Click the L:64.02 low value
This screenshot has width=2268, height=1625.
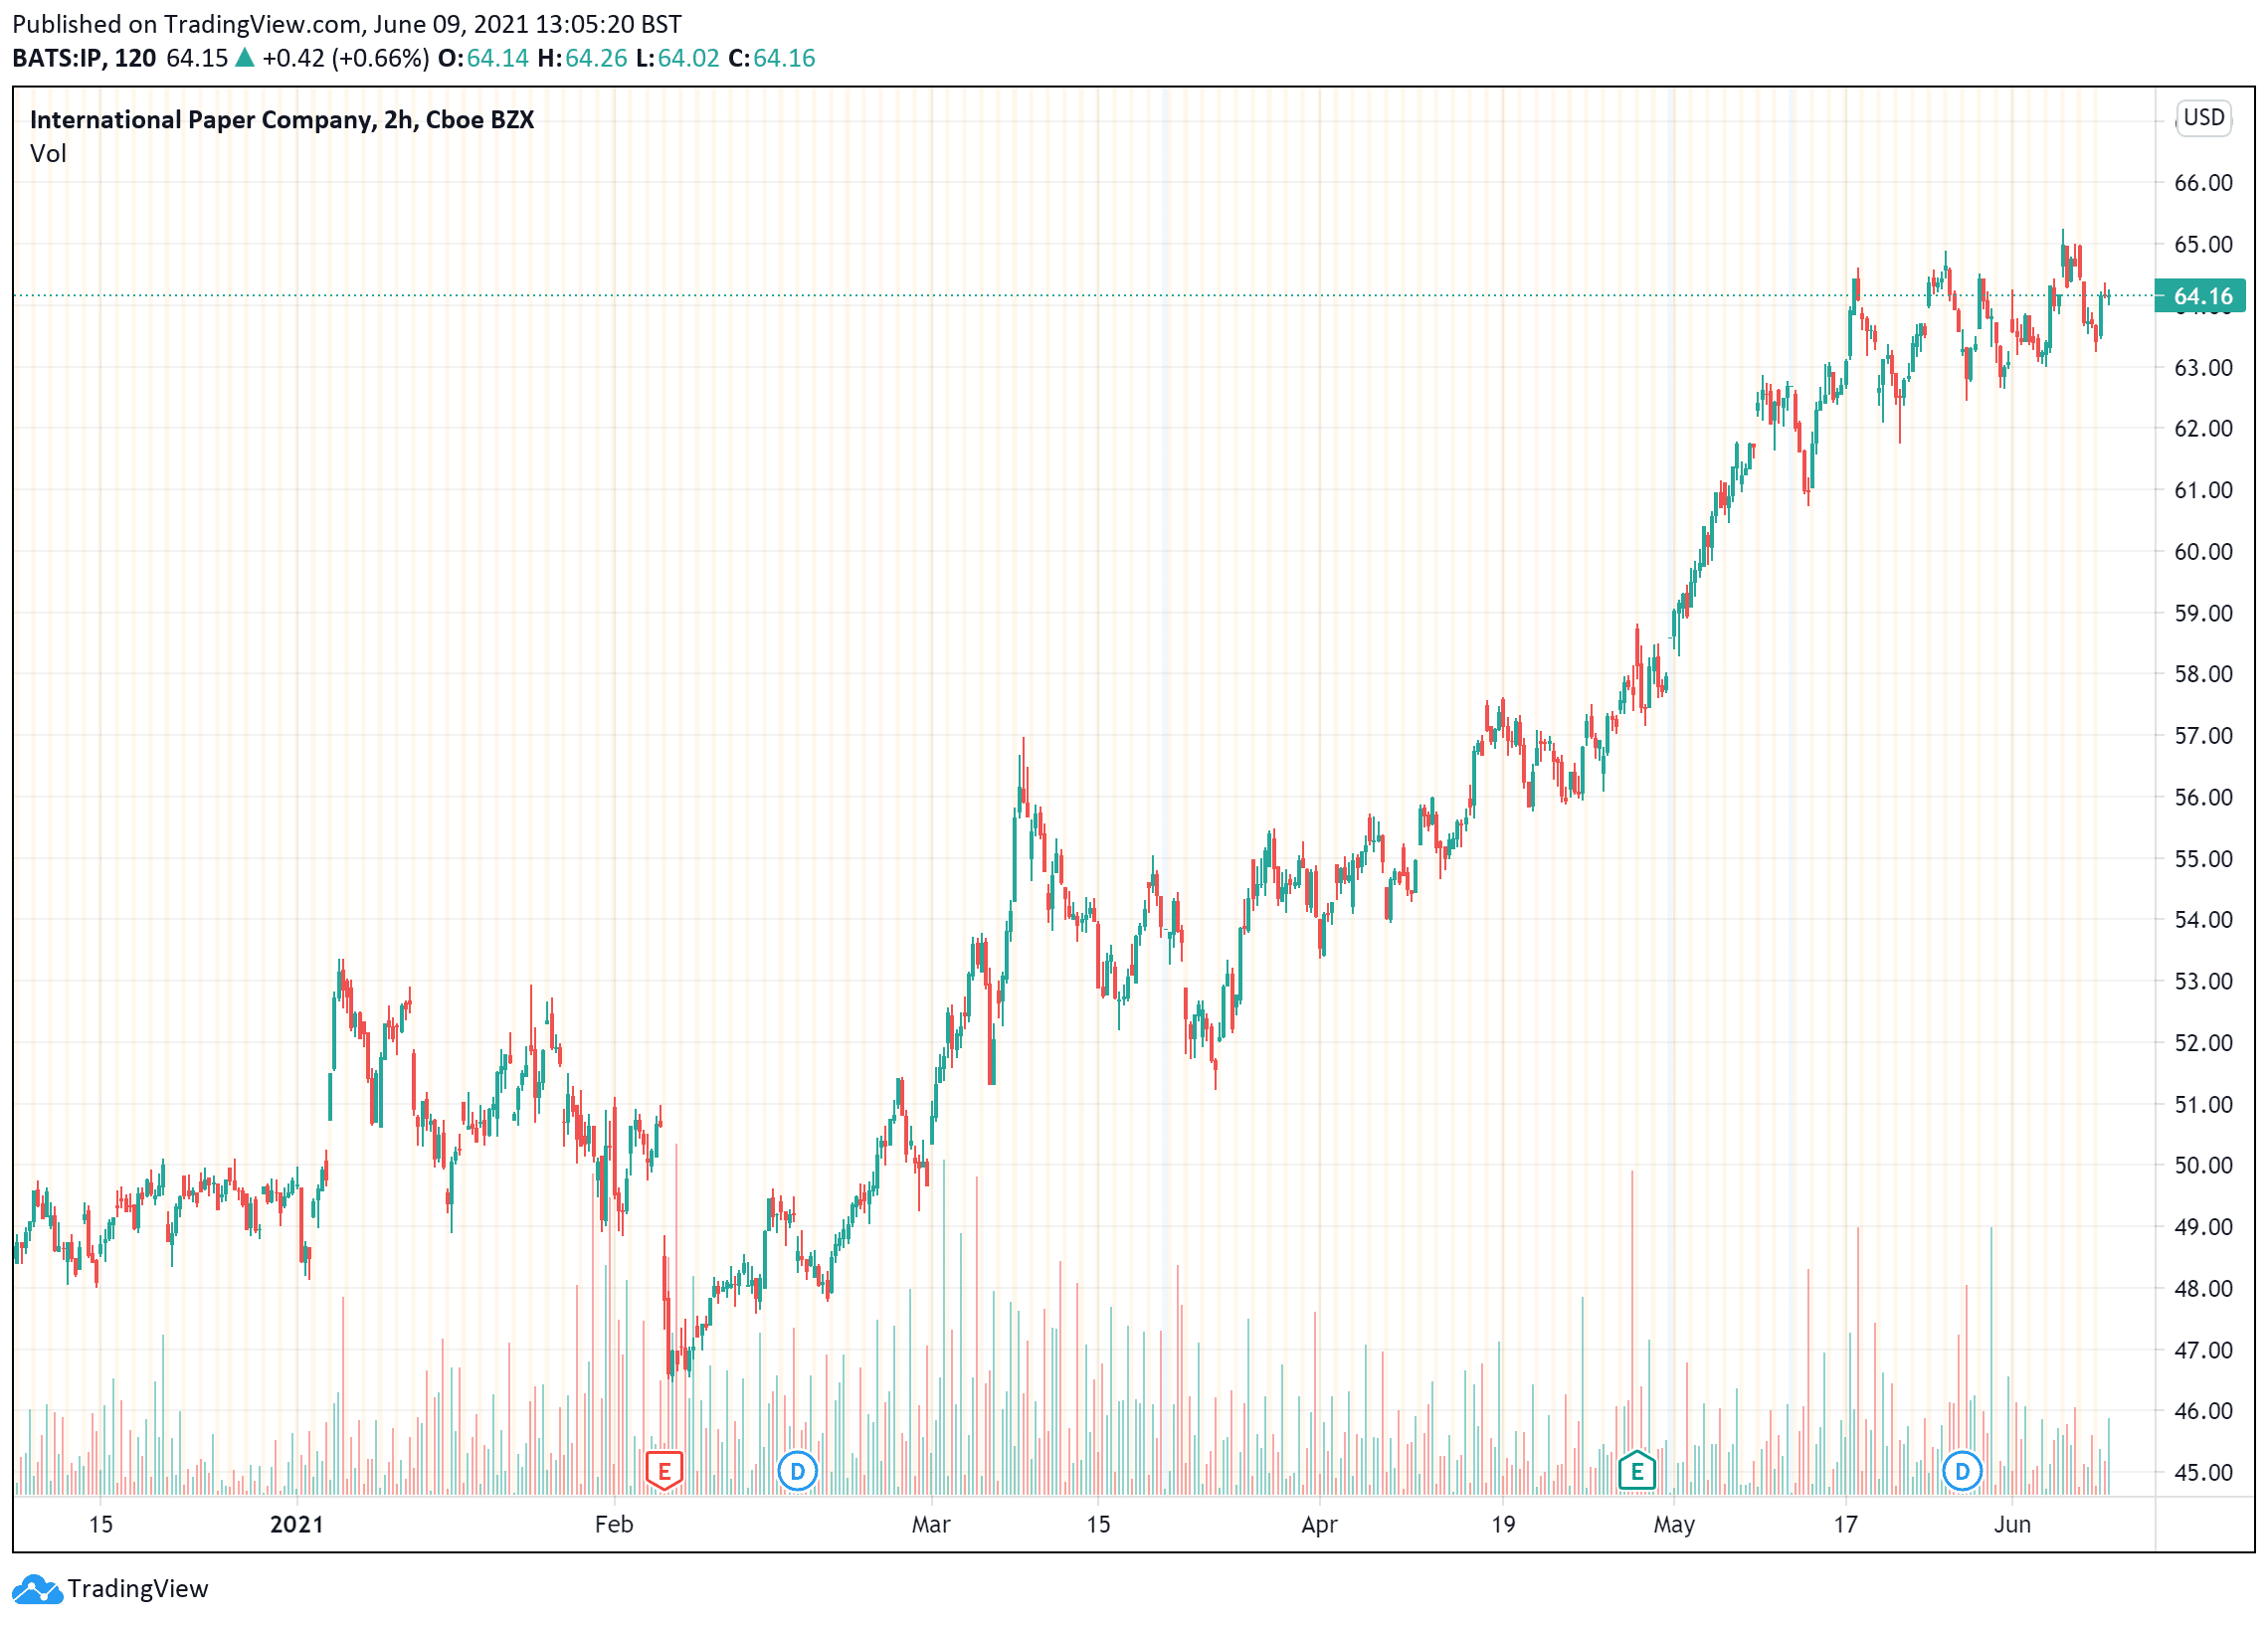(x=677, y=58)
